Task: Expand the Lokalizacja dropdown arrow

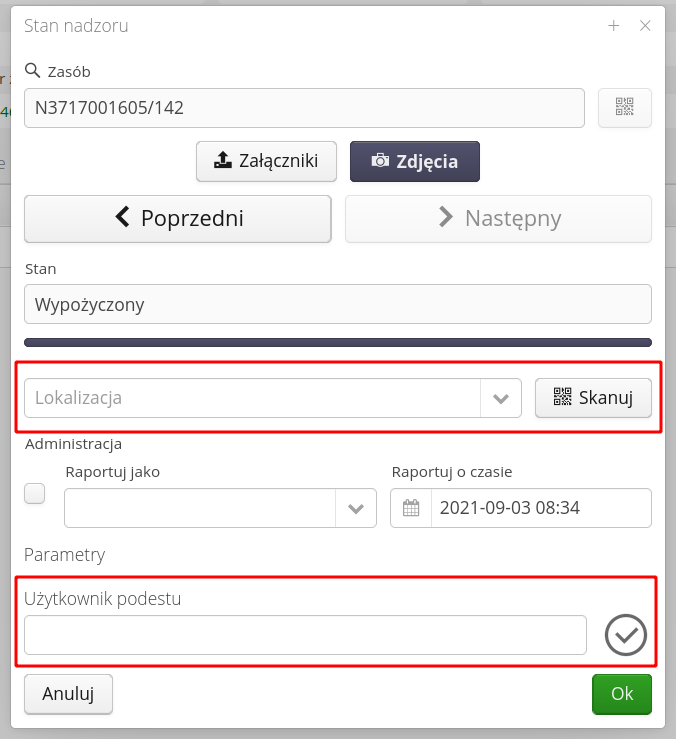Action: pos(501,398)
